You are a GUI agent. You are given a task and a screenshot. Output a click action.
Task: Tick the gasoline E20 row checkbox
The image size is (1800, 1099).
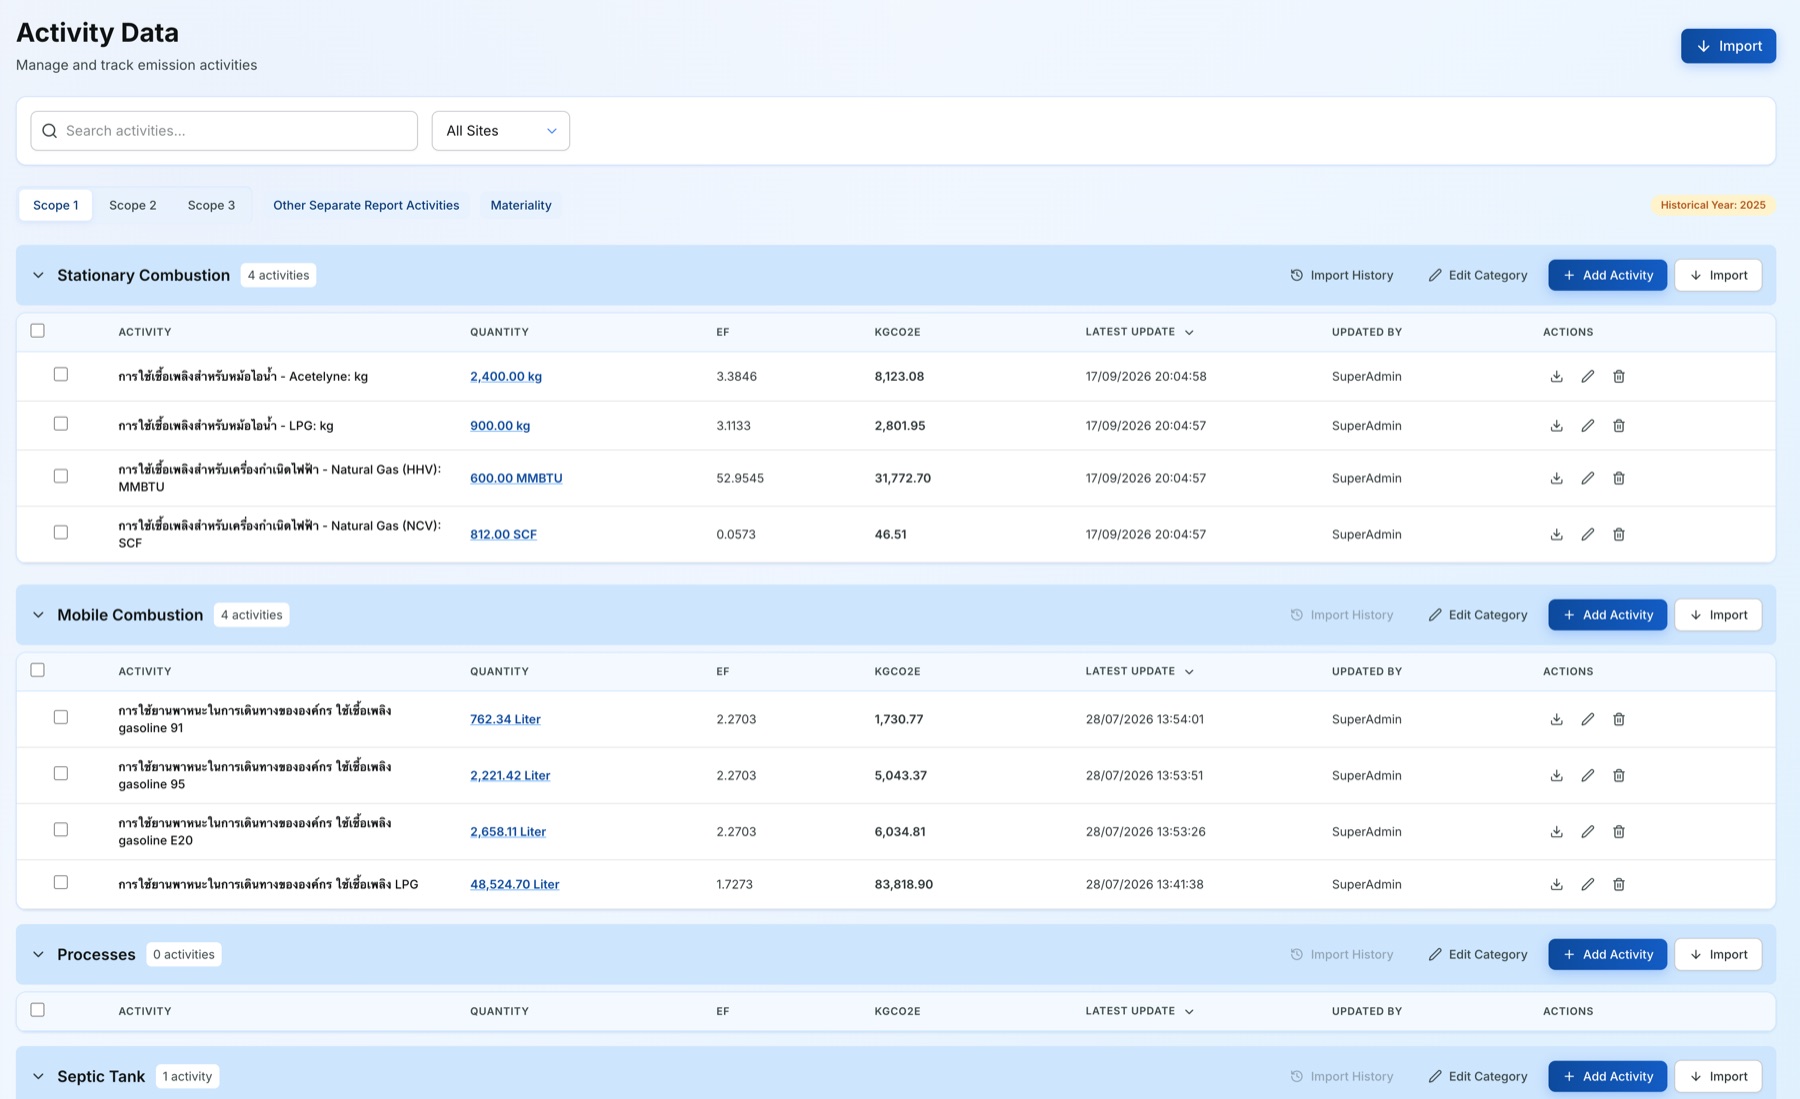[x=61, y=829]
